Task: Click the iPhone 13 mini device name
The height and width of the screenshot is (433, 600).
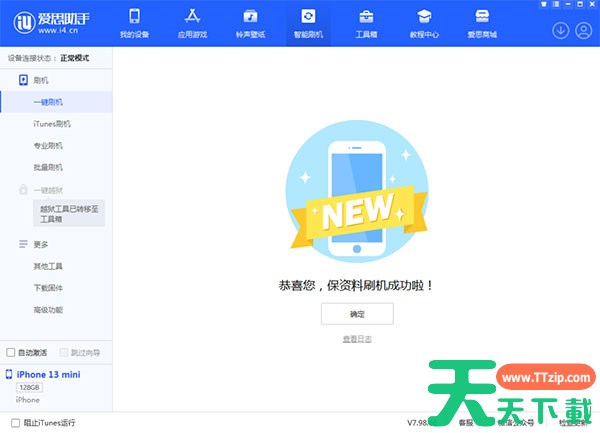Action: pyautogui.click(x=48, y=374)
